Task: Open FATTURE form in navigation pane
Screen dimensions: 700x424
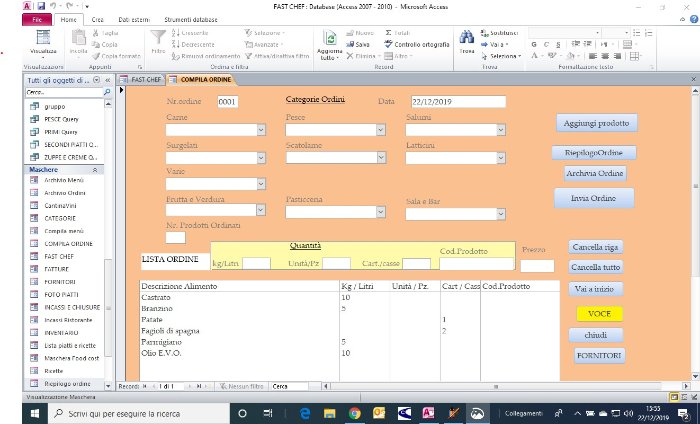Action: coord(57,269)
